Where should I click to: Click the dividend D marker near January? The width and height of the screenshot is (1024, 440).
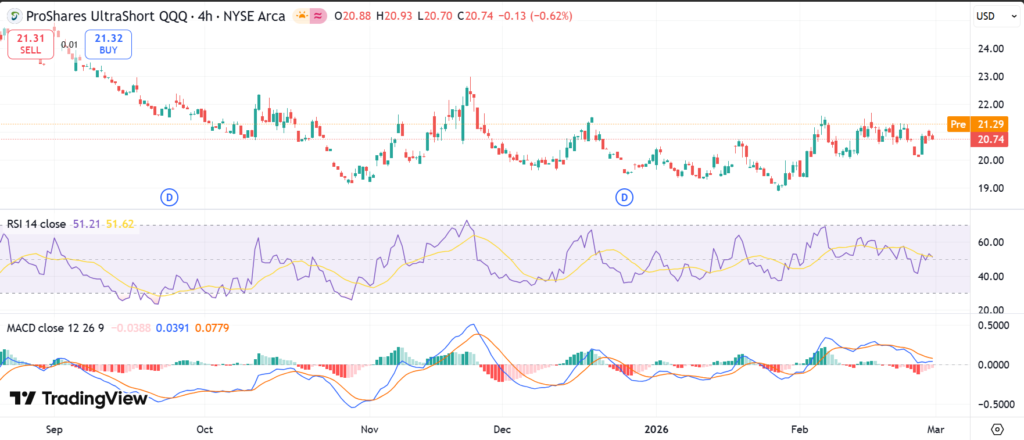coord(626,198)
